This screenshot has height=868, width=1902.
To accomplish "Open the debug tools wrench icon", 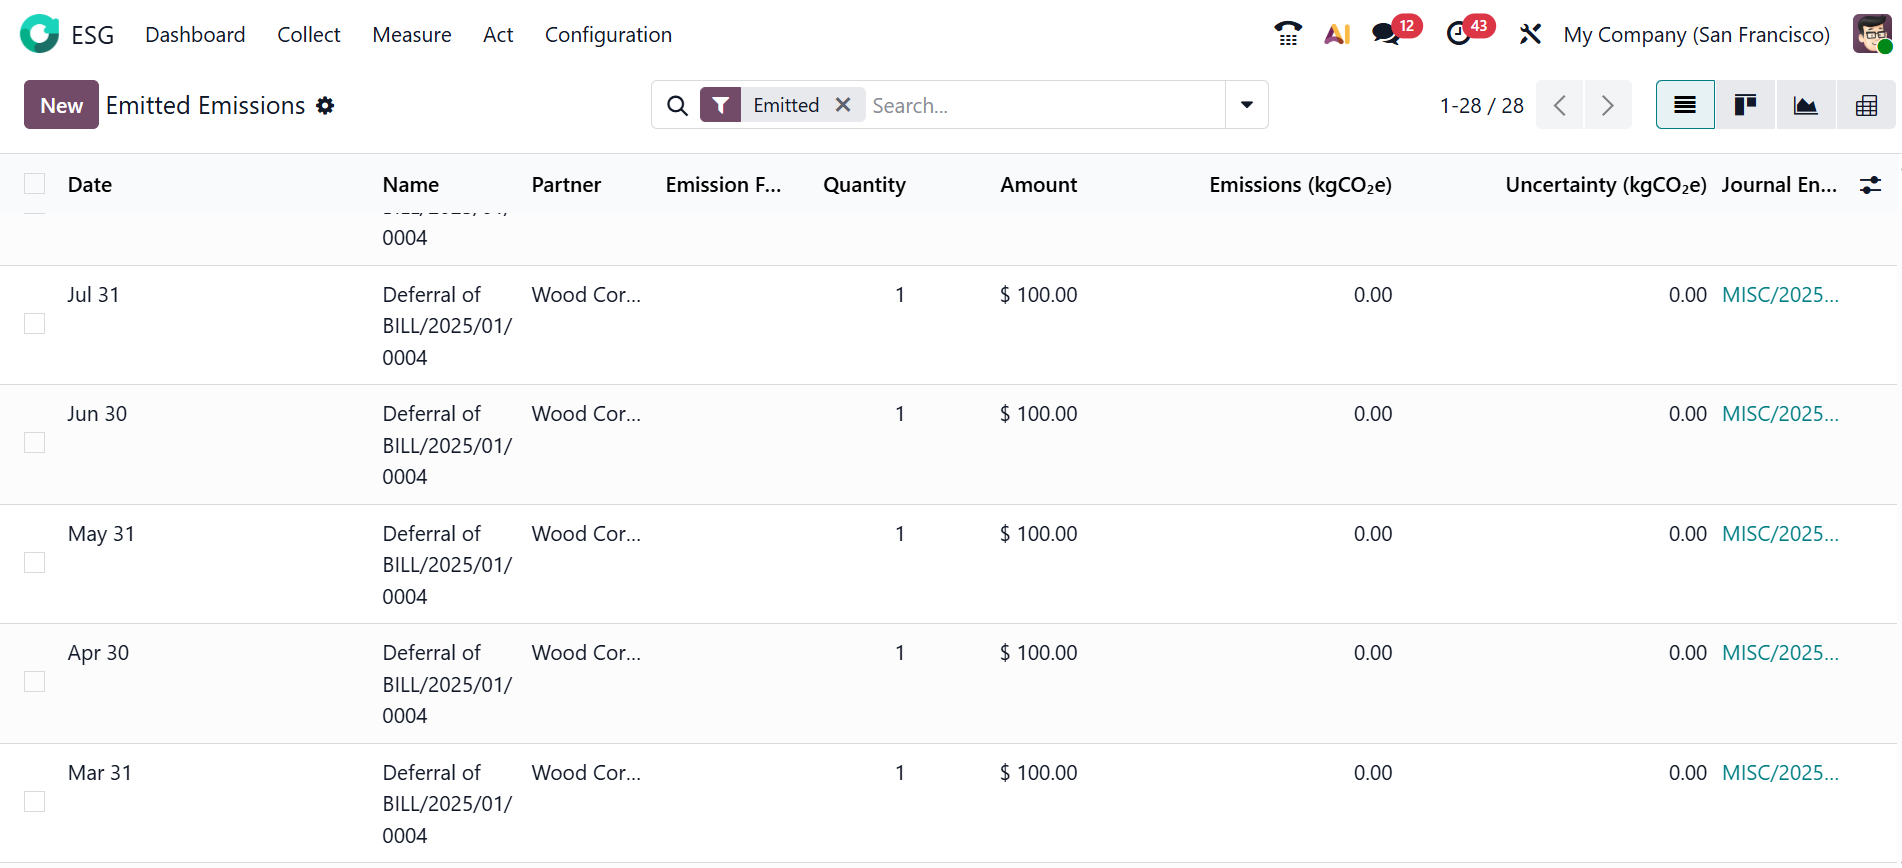I will 1530,34.
